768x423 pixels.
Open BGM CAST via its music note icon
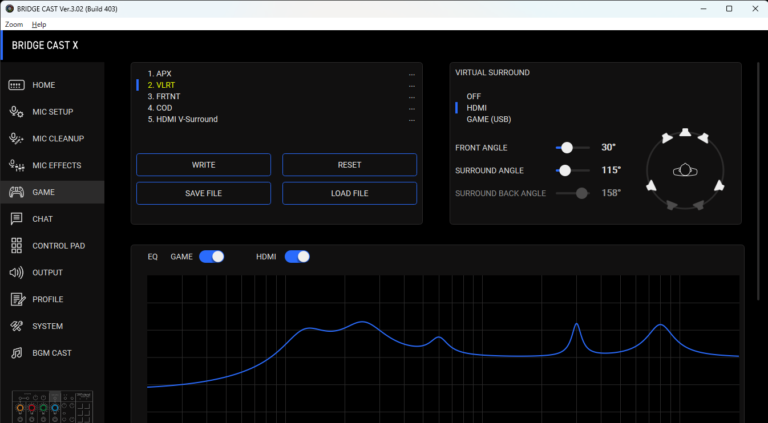tap(16, 353)
